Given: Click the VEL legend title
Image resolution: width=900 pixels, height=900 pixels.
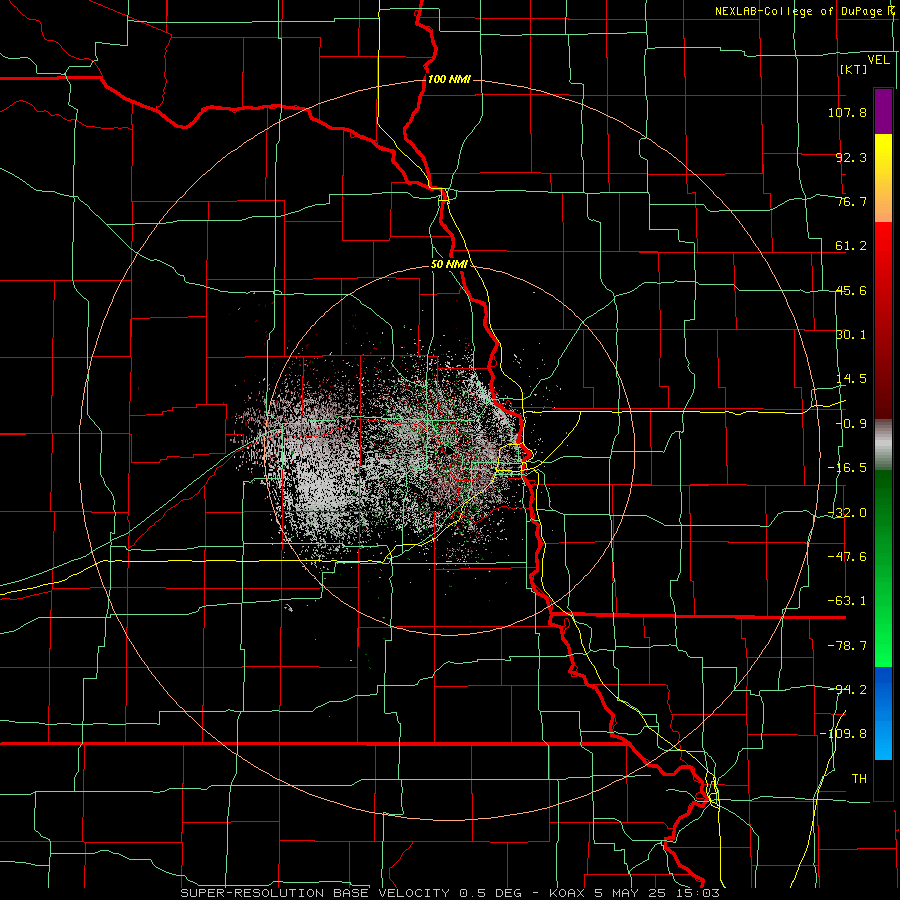Looking at the screenshot, I should 878,60.
